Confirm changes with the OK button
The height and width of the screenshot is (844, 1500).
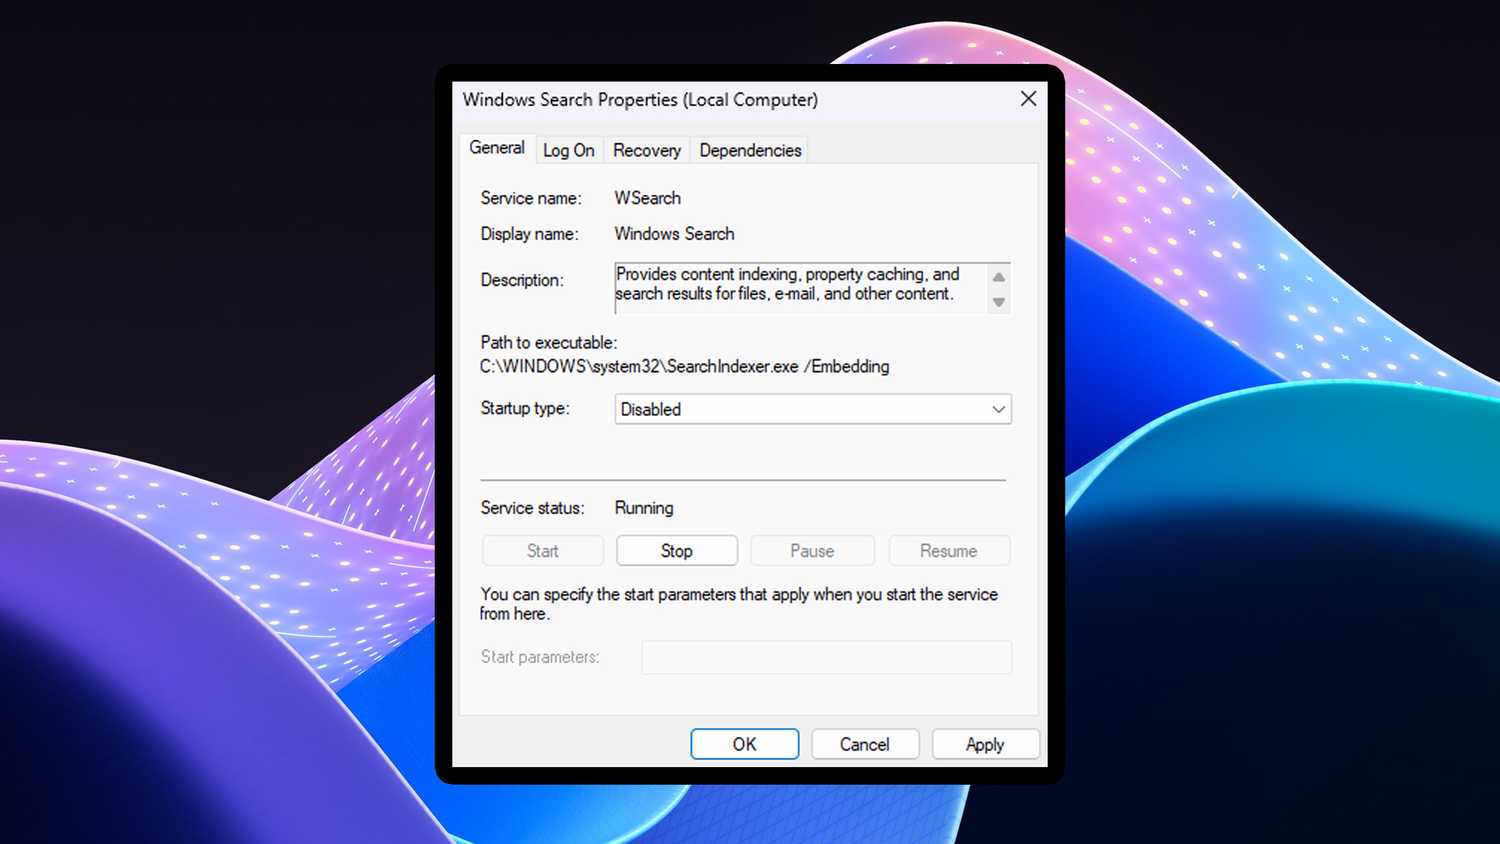[x=744, y=744]
